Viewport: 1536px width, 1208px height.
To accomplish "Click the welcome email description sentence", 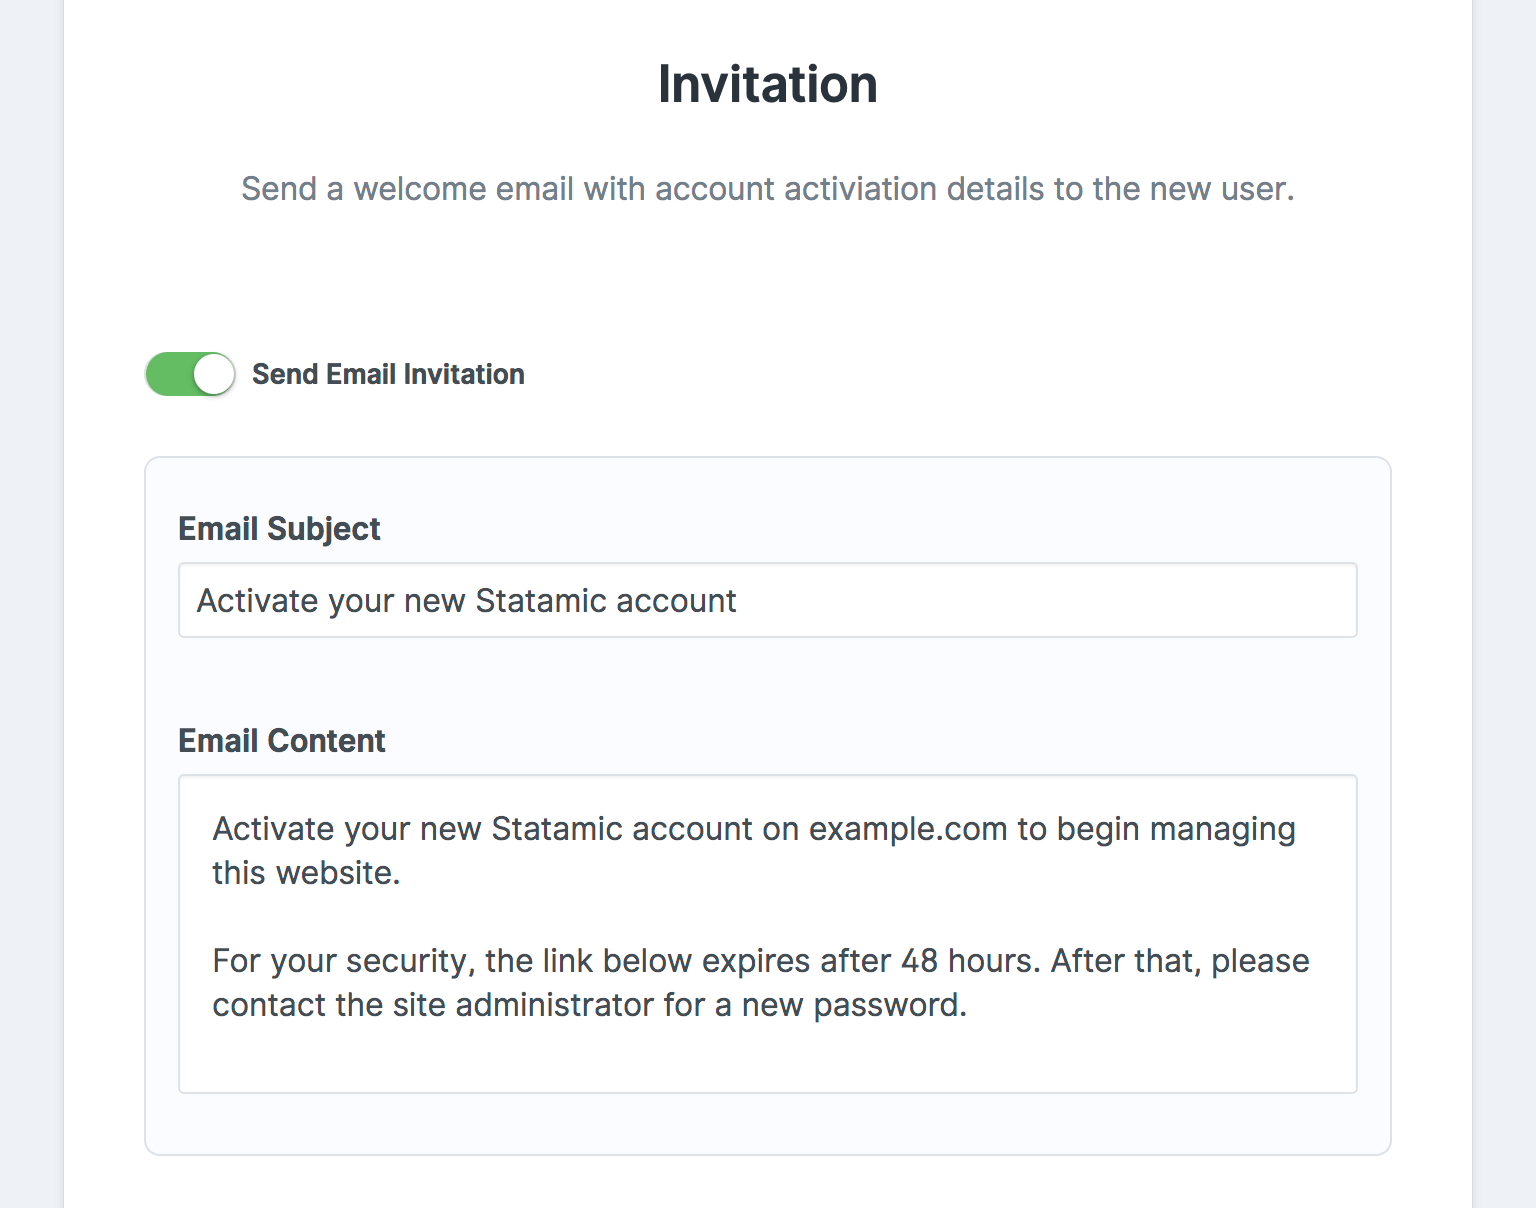I will pyautogui.click(x=767, y=189).
